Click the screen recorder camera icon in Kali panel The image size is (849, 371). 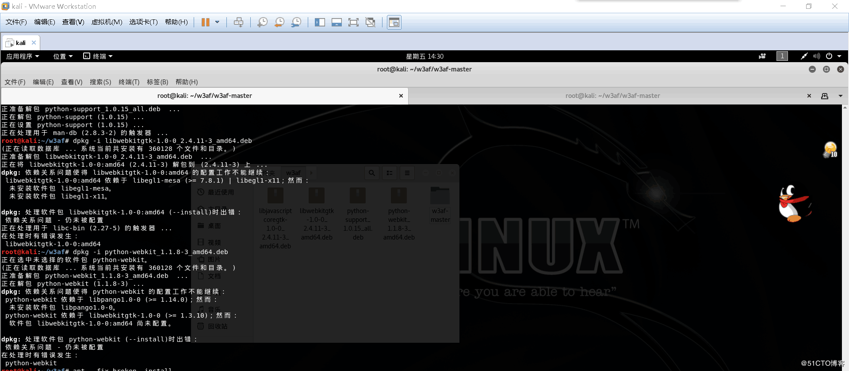pyautogui.click(x=762, y=56)
